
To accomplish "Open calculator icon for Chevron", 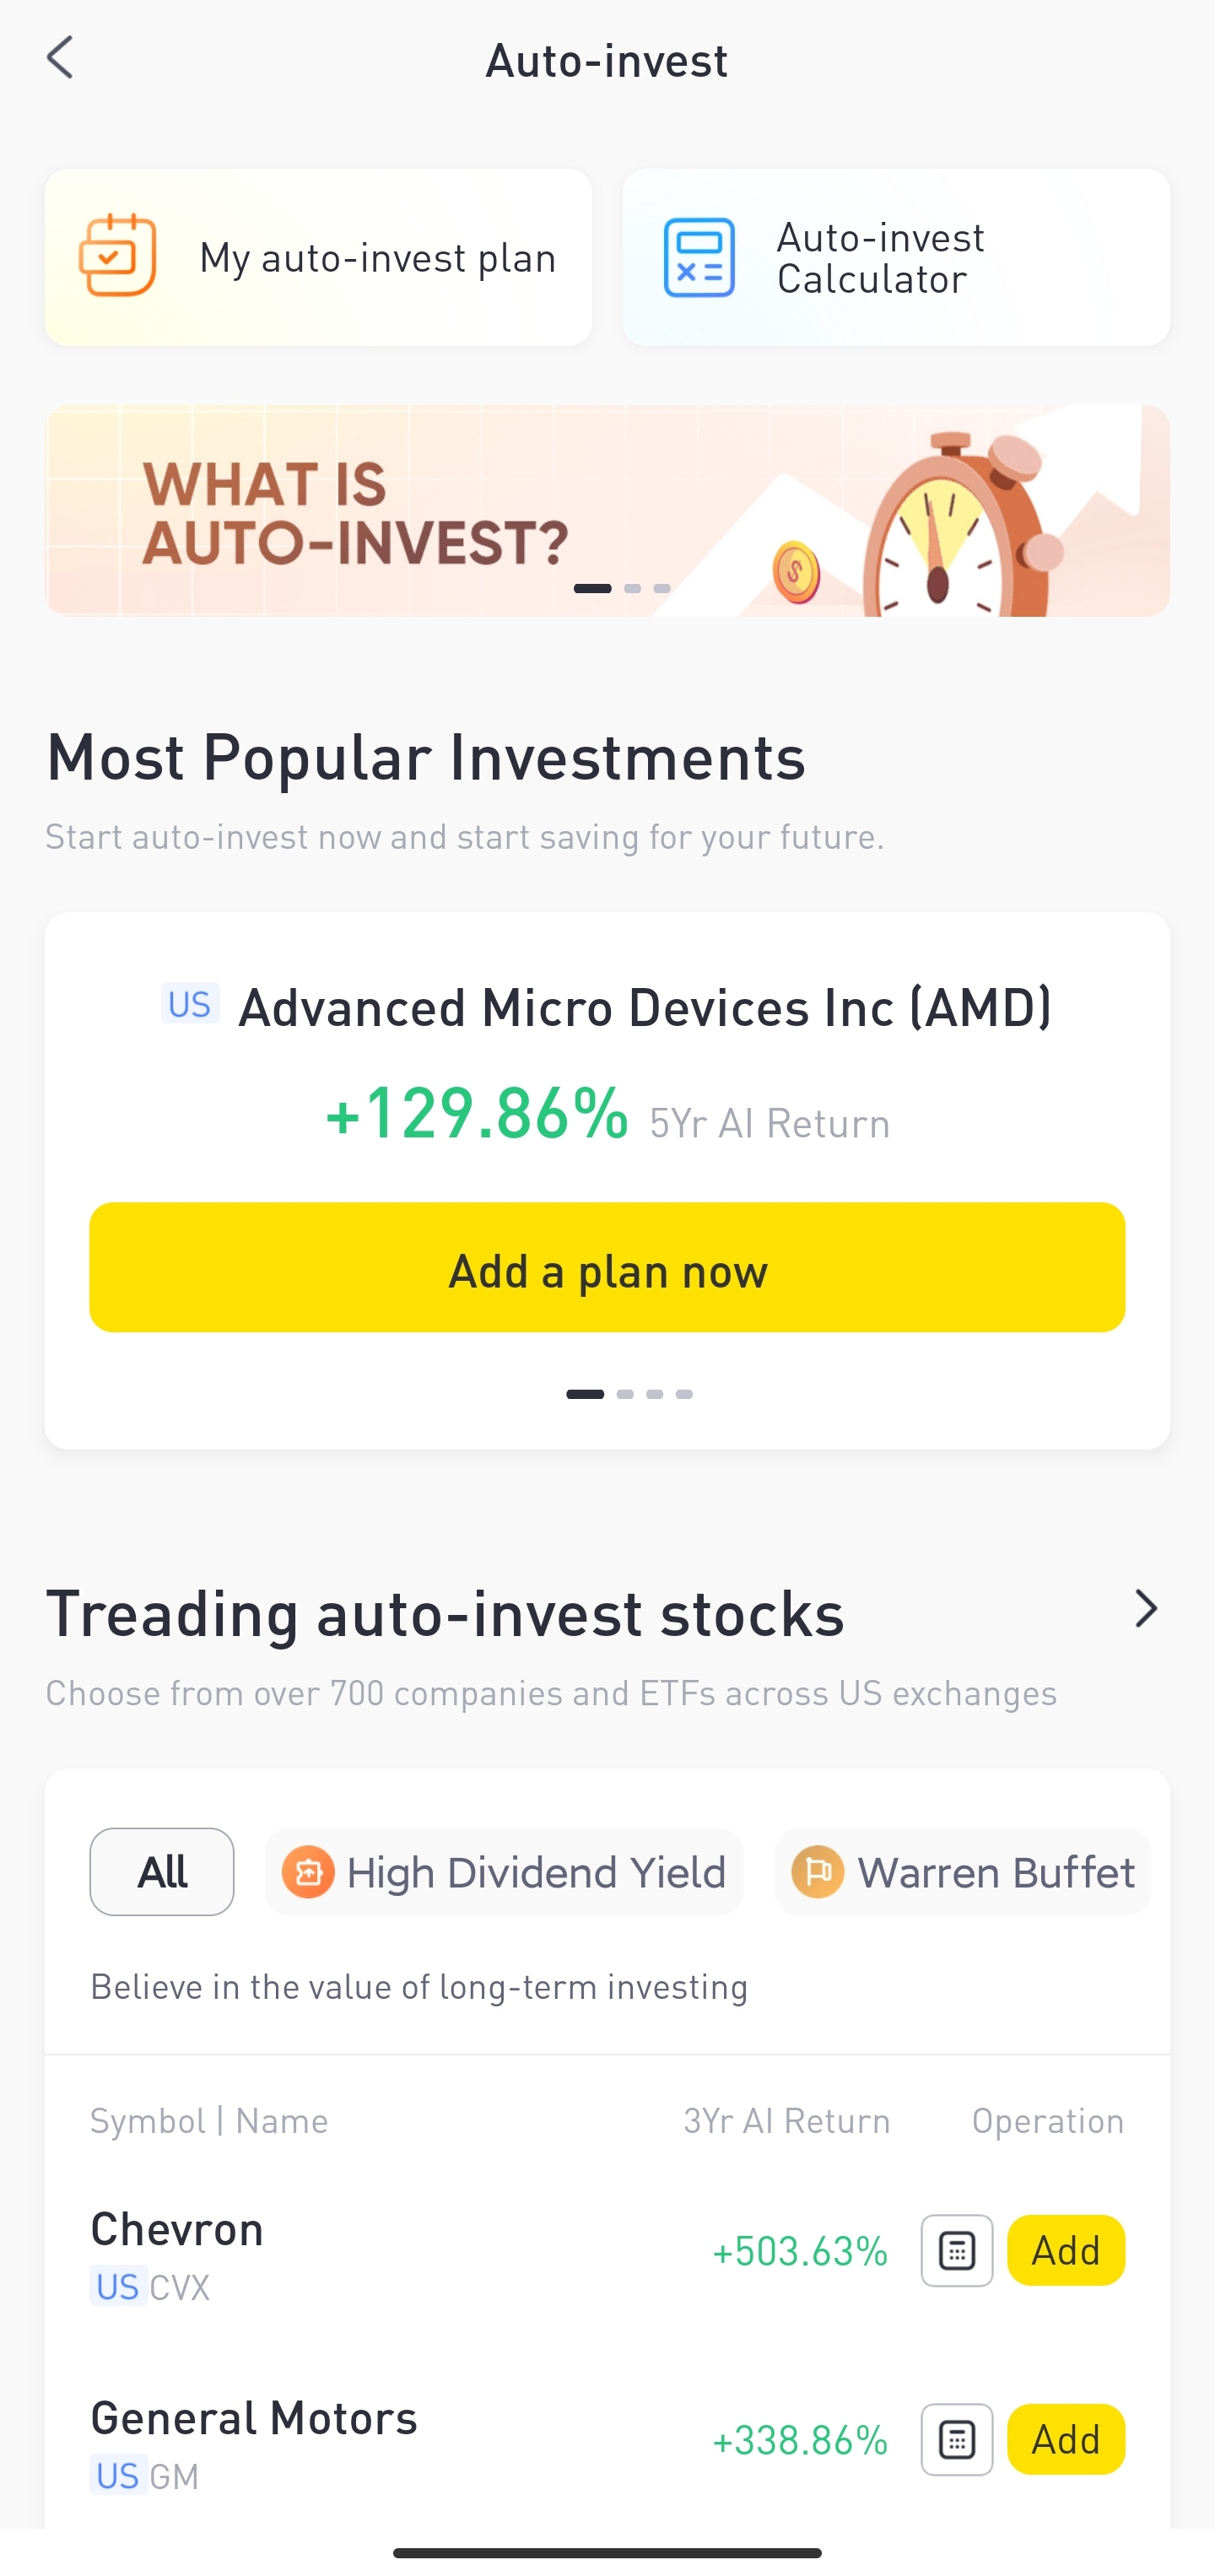I will [956, 2250].
